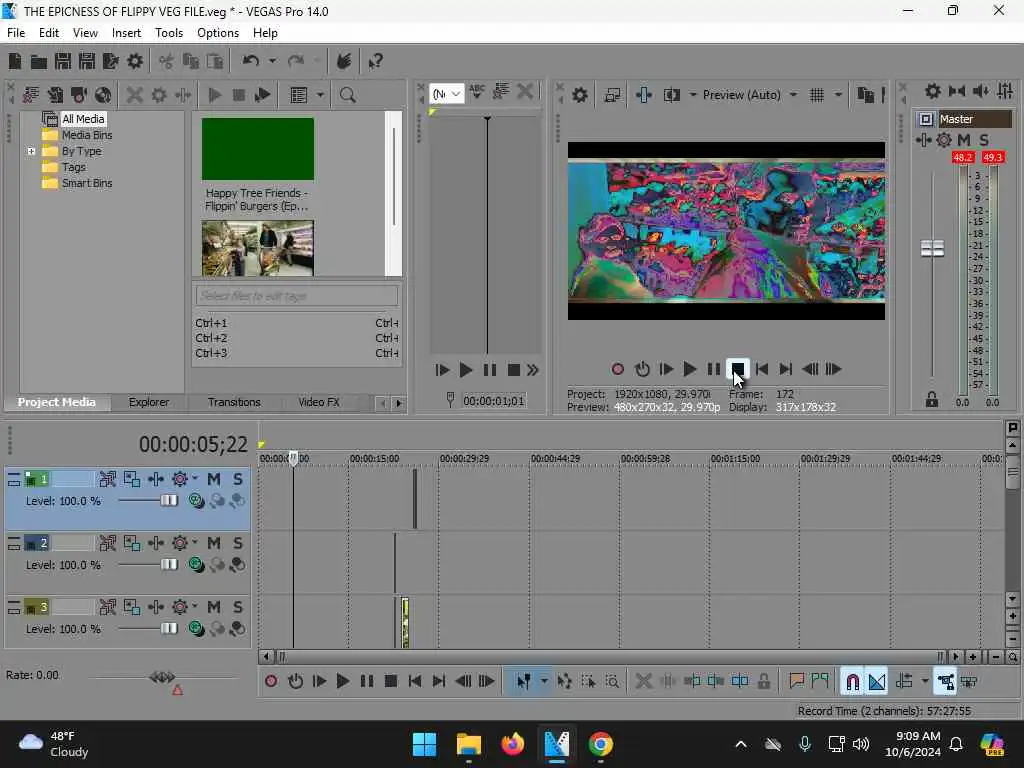Open the Edit tool selector dropdown arrow
The image size is (1024, 768).
point(544,682)
